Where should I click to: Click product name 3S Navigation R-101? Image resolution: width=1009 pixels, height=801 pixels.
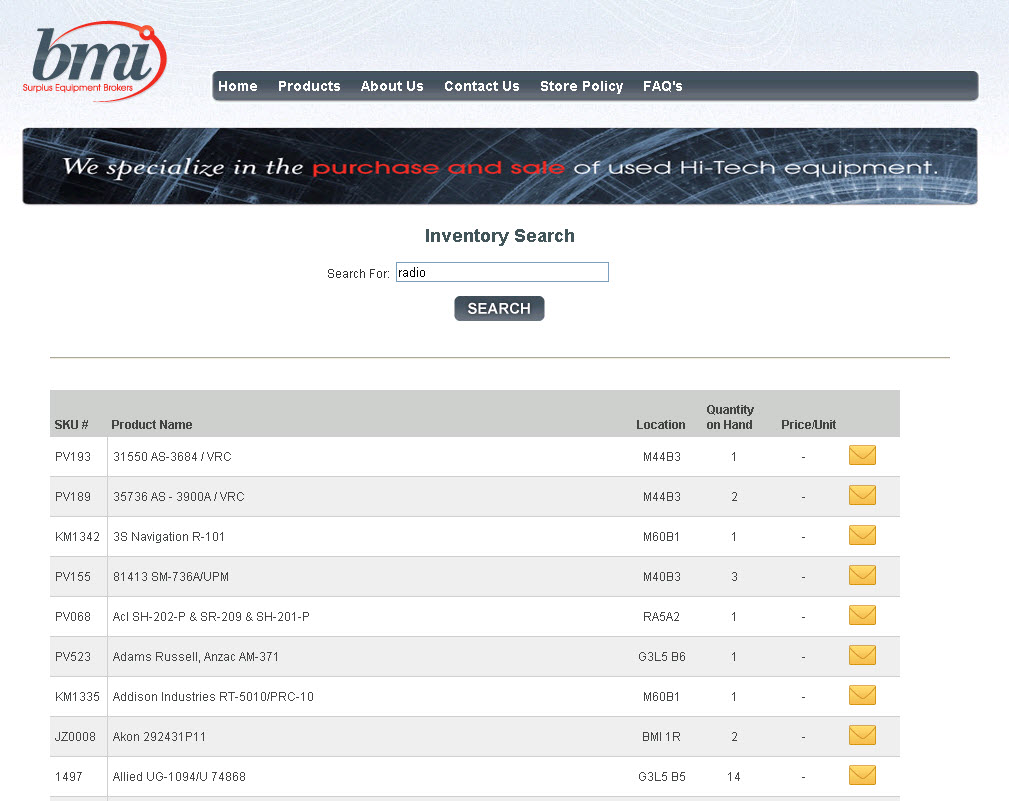pyautogui.click(x=169, y=537)
